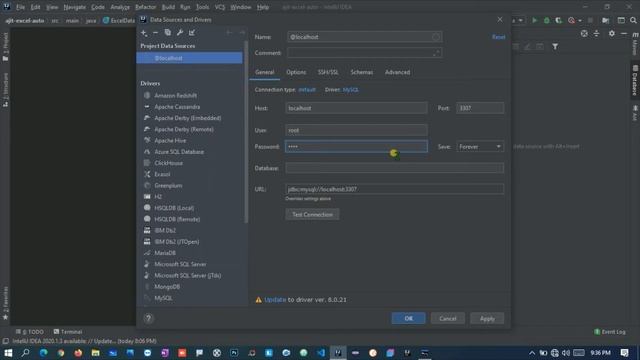The height and width of the screenshot is (360, 640).
Task: Select Microsoft SQL Server (jTds) driver
Action: point(188,276)
